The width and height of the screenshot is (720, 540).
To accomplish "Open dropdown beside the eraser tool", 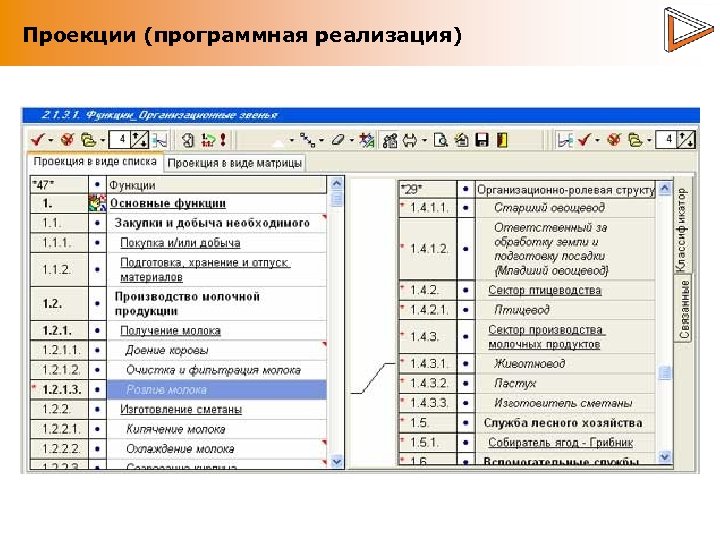I will 351,140.
